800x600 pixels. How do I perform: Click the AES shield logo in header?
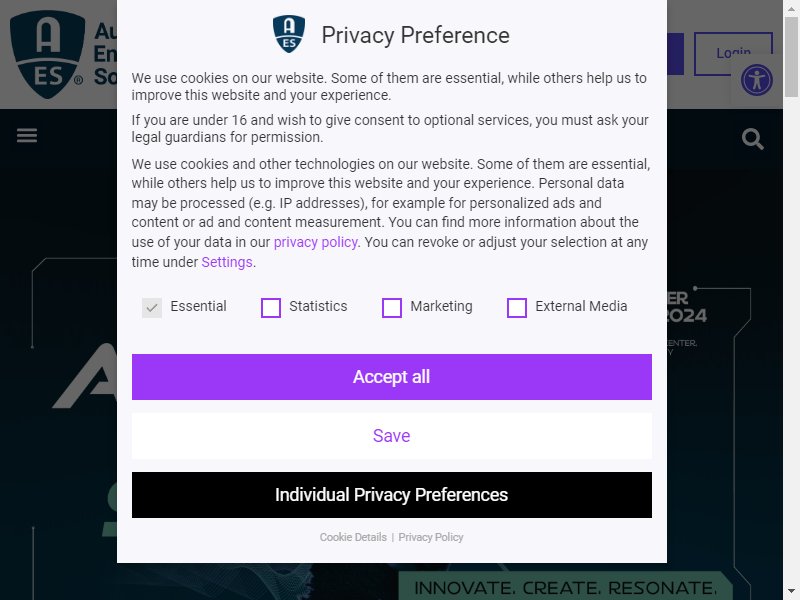click(47, 54)
